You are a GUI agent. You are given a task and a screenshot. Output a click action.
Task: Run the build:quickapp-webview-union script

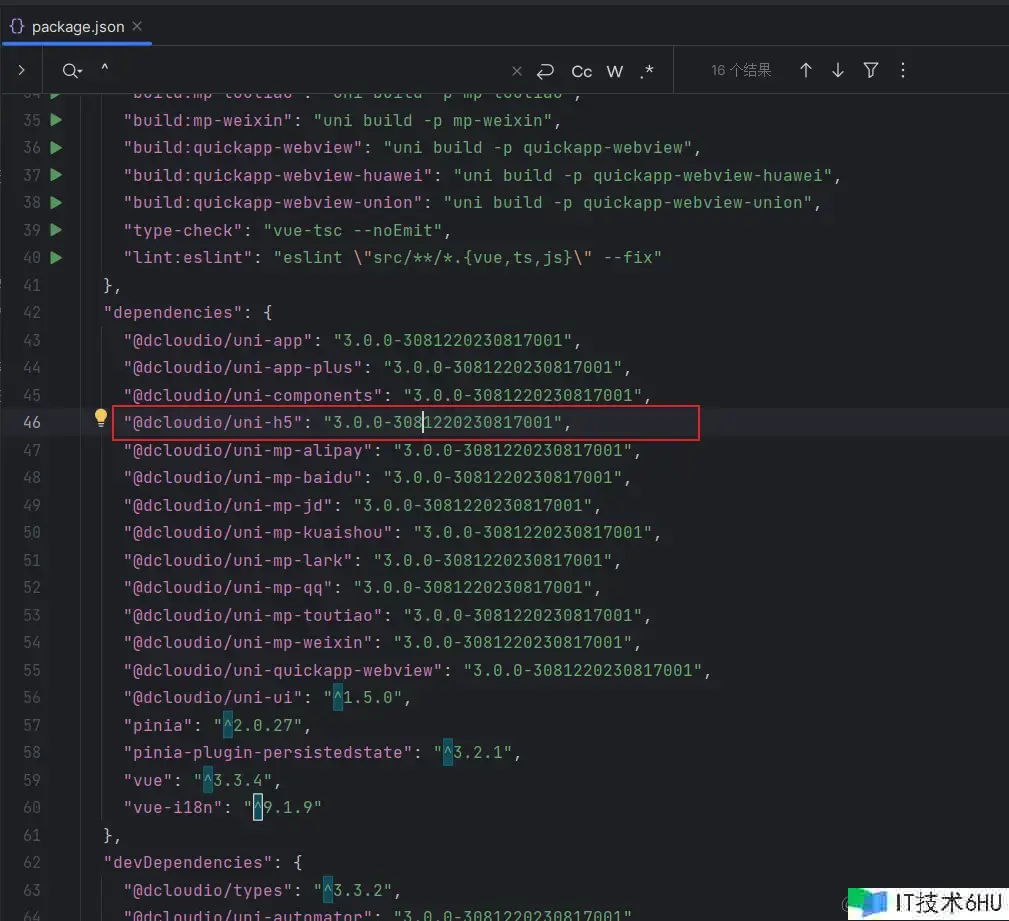coord(56,202)
